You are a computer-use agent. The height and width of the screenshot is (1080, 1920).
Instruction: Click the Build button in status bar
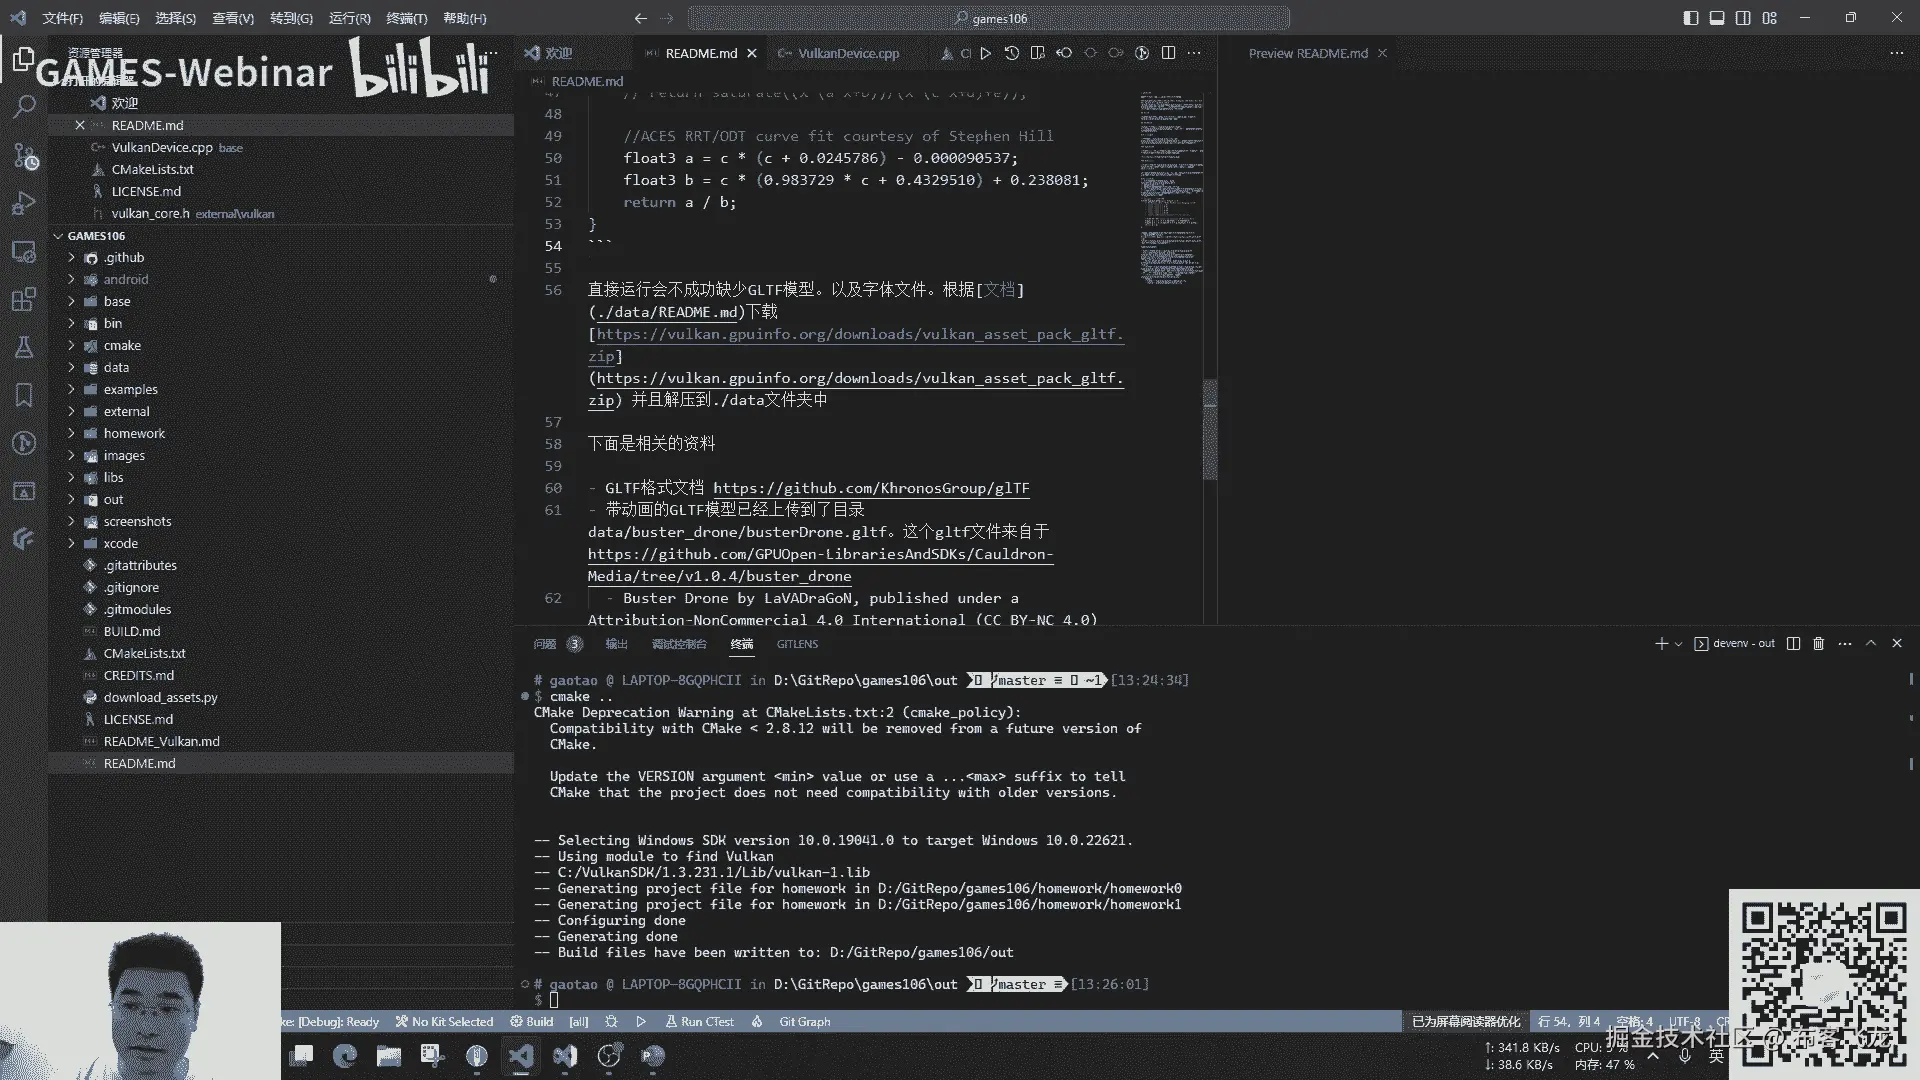[x=532, y=1022]
